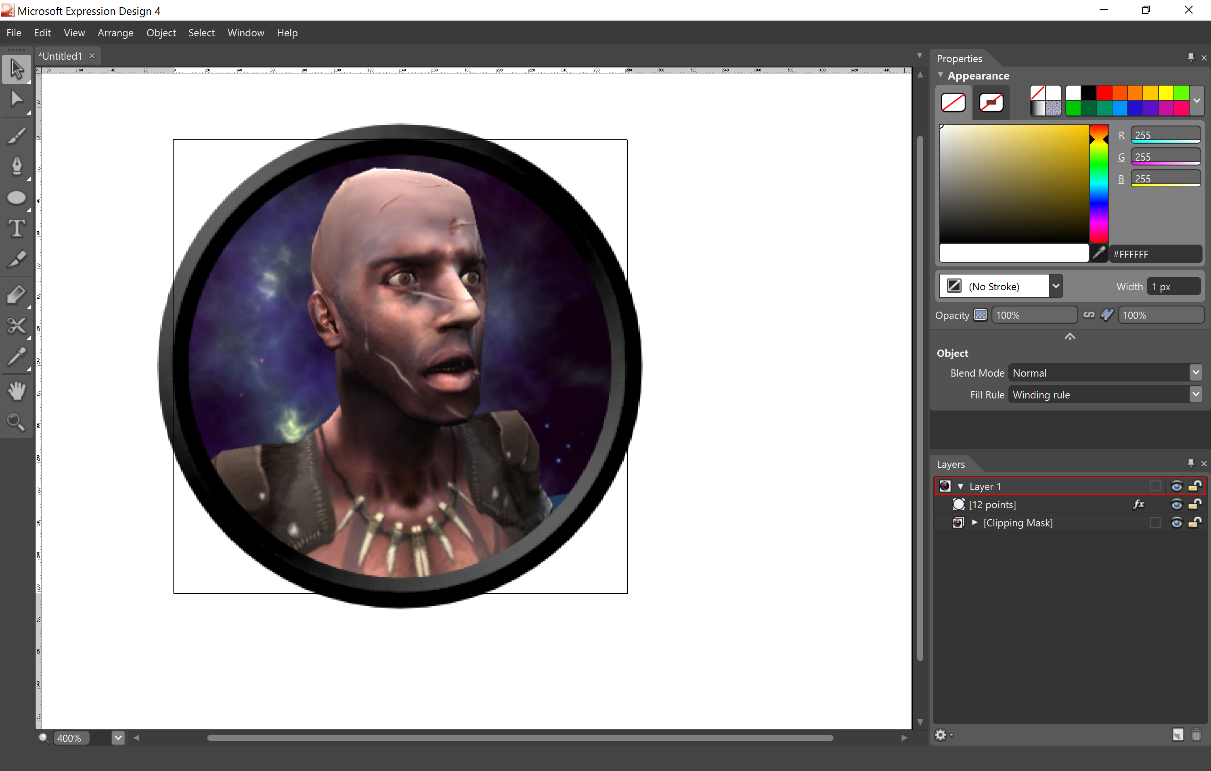Open the Select menu

pos(202,33)
